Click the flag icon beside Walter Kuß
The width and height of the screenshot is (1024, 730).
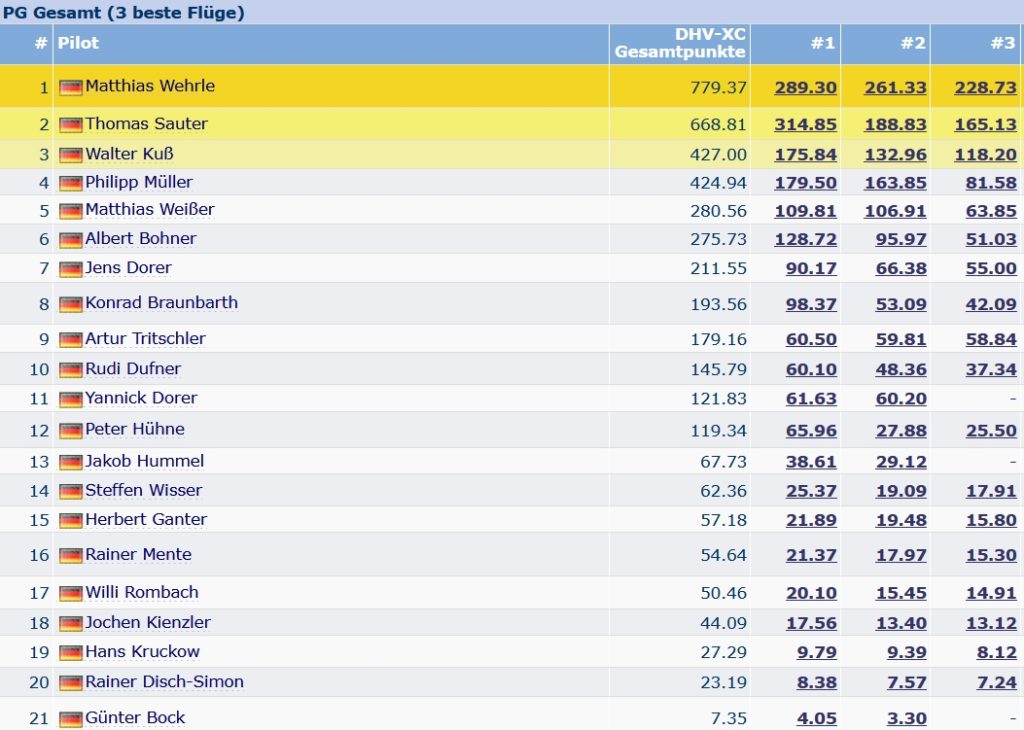(71, 155)
